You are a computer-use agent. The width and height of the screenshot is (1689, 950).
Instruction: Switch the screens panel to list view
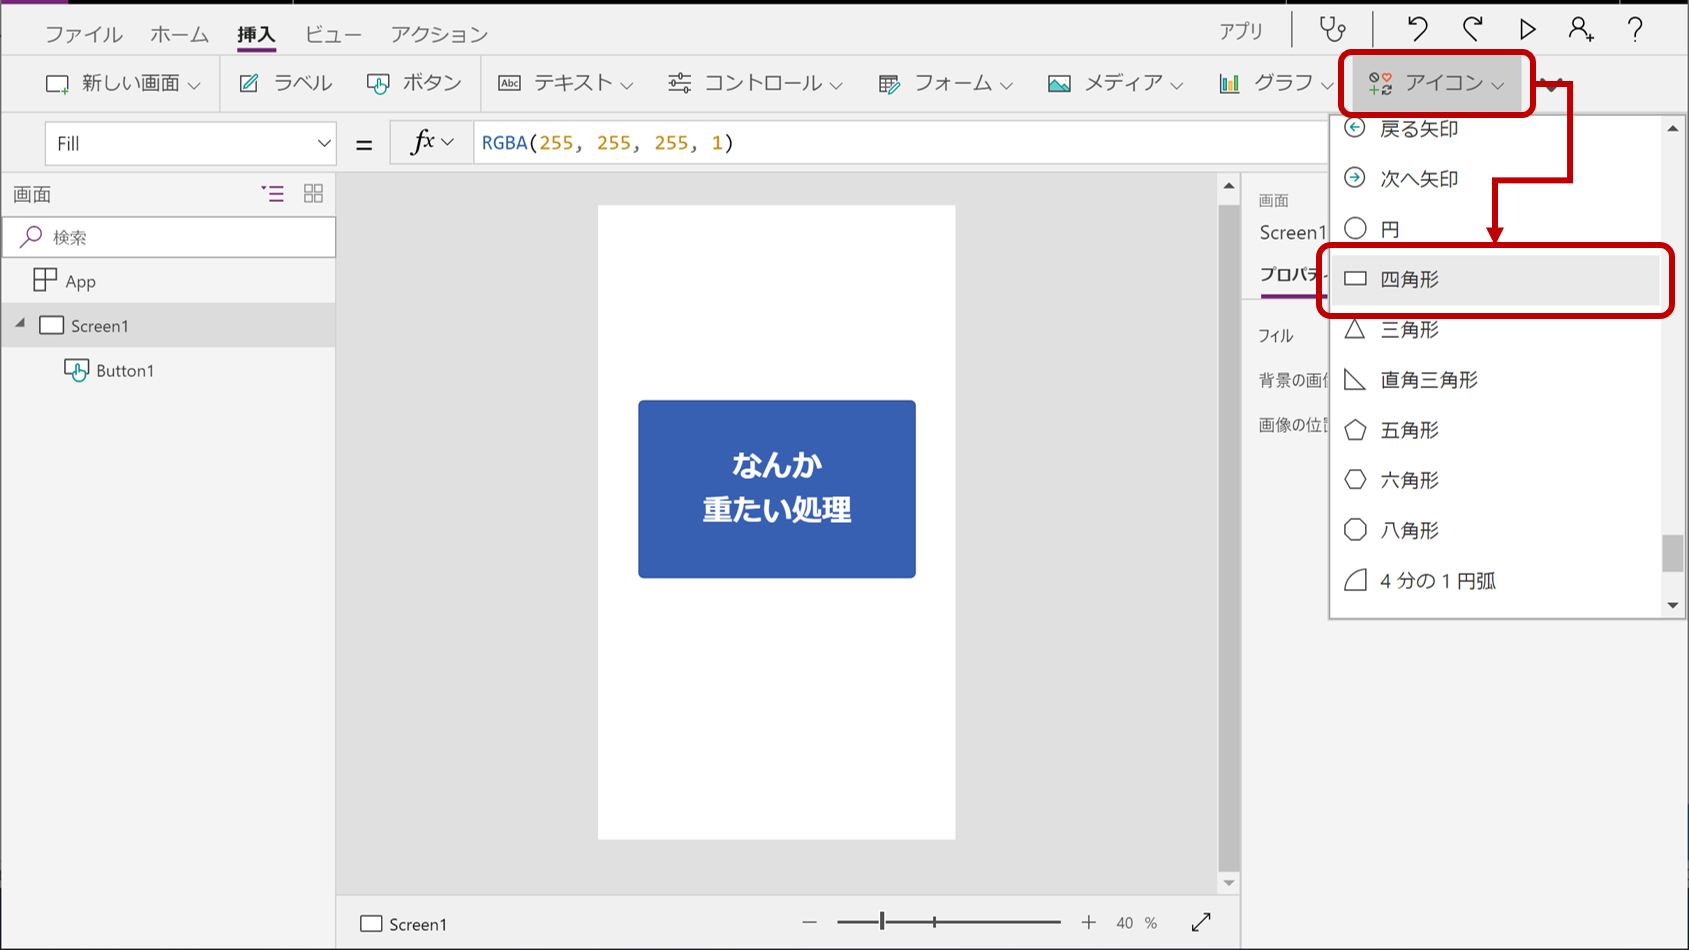pos(272,193)
